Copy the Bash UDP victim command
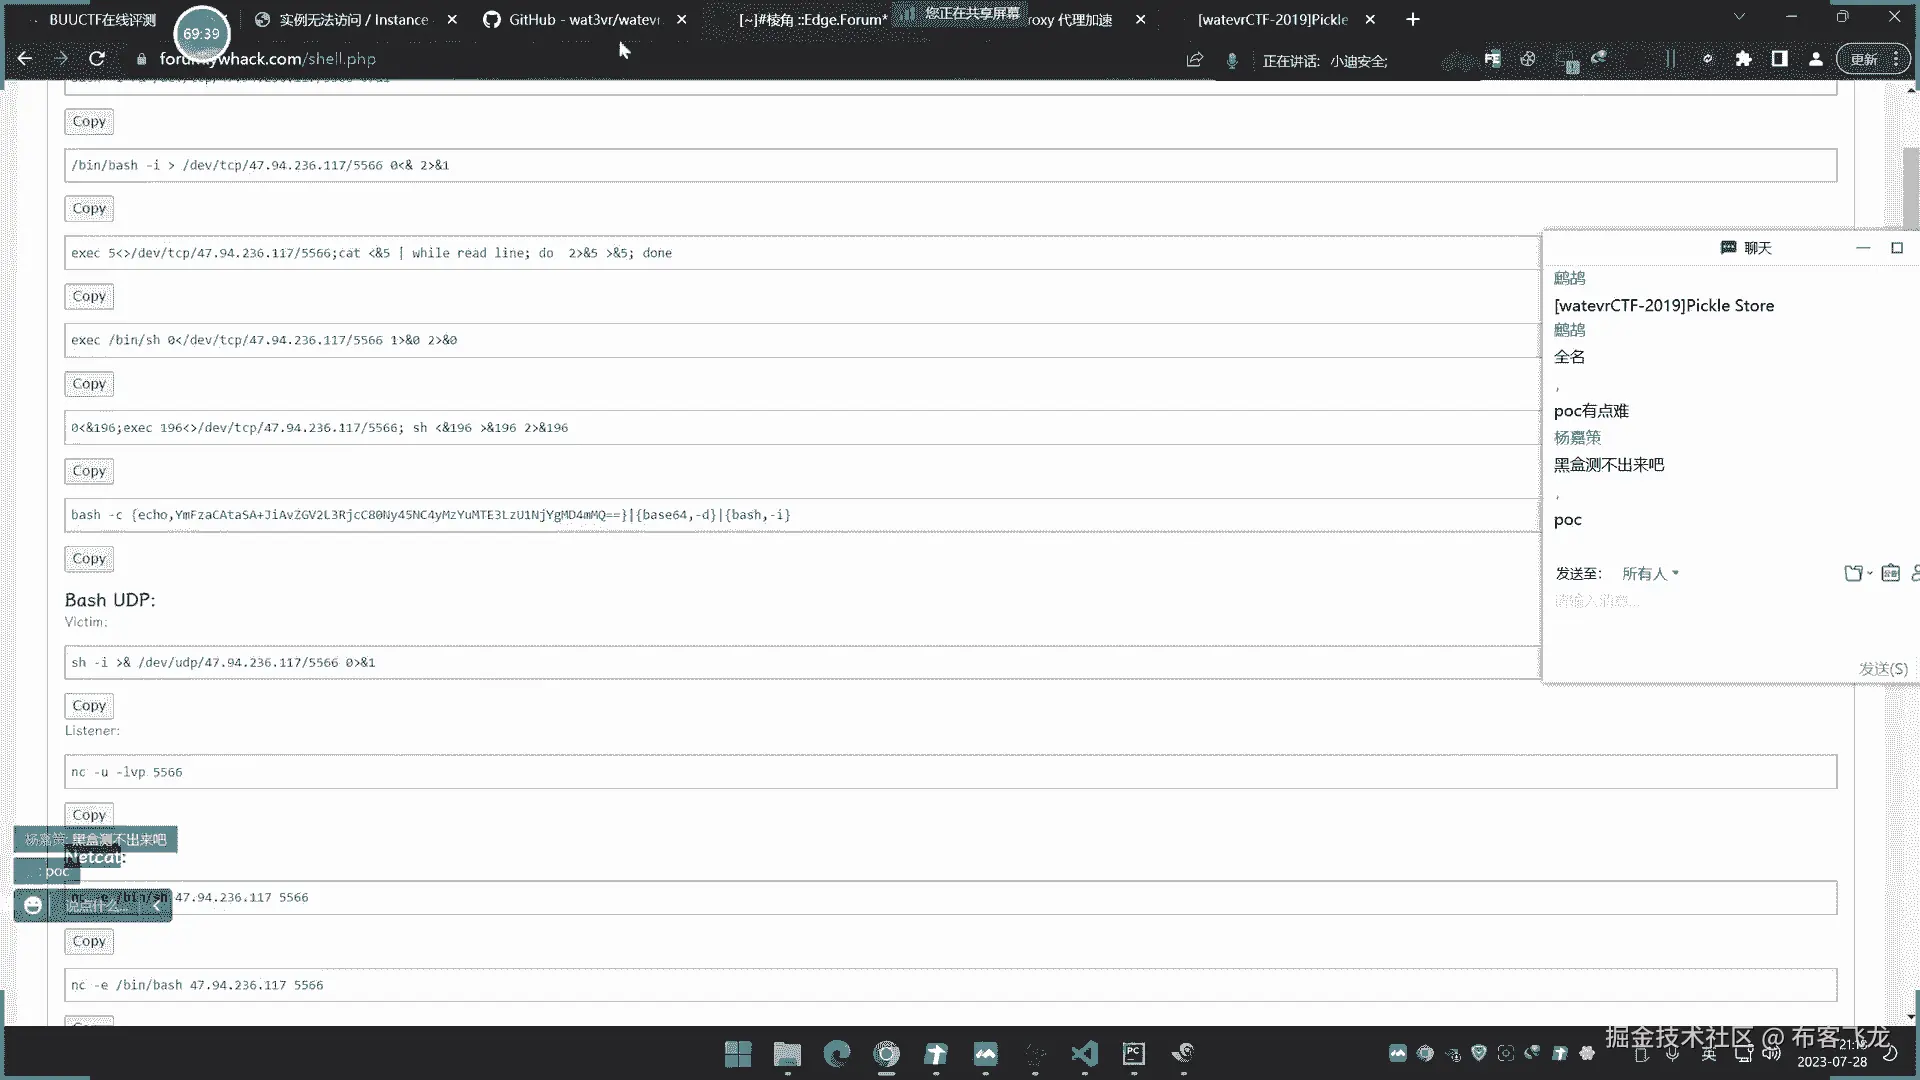 pyautogui.click(x=89, y=706)
